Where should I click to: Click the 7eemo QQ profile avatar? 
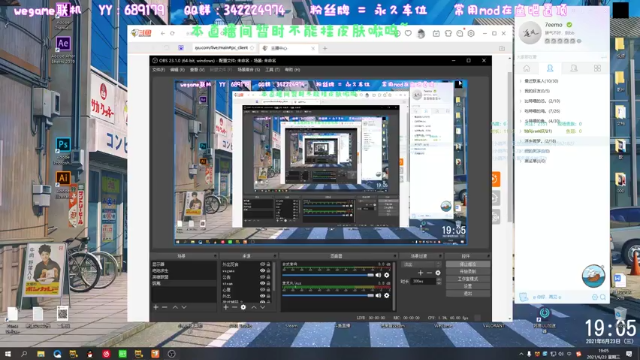(530, 33)
